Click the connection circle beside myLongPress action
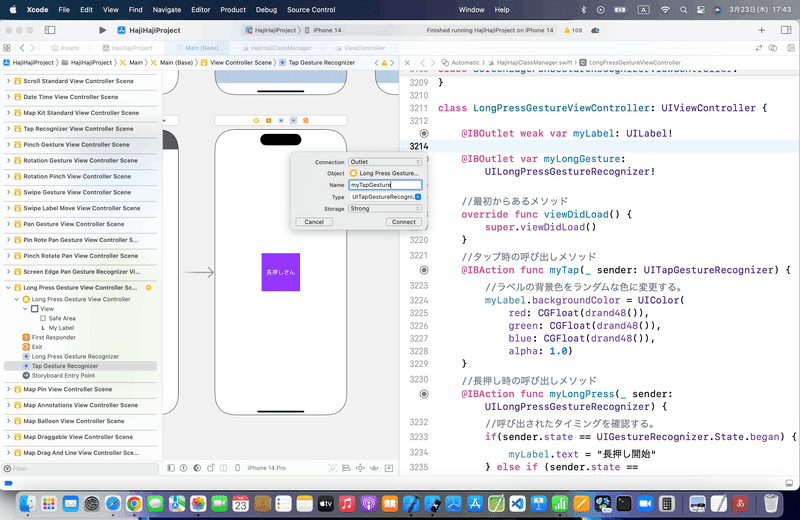The width and height of the screenshot is (800, 520). (424, 394)
